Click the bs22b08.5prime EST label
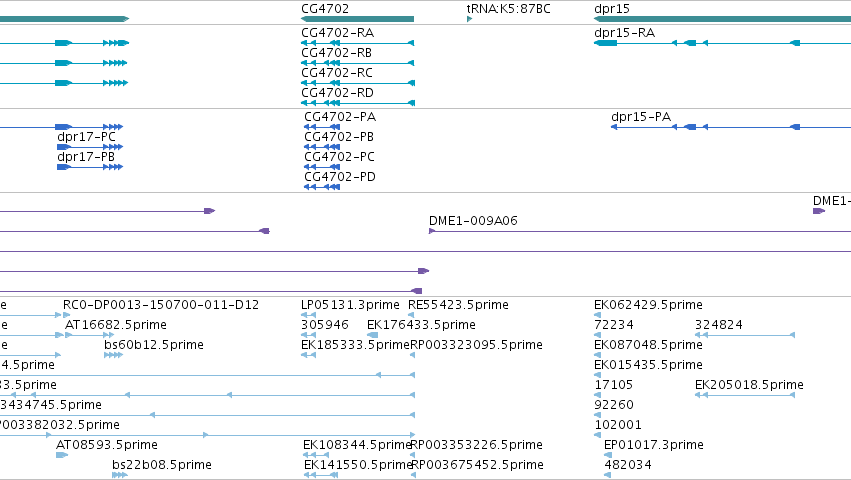Image resolution: width=851 pixels, height=480 pixels. tap(162, 466)
